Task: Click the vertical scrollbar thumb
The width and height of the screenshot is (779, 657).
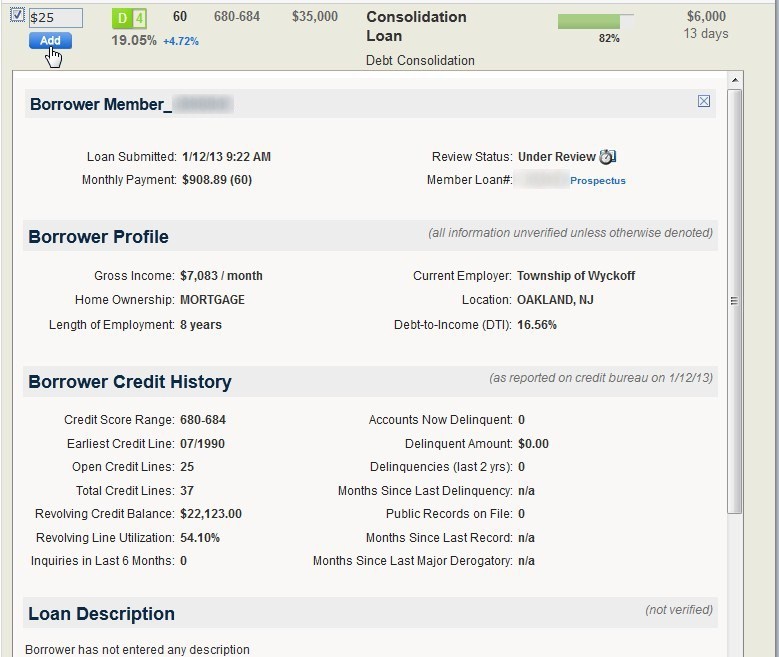Action: (735, 300)
